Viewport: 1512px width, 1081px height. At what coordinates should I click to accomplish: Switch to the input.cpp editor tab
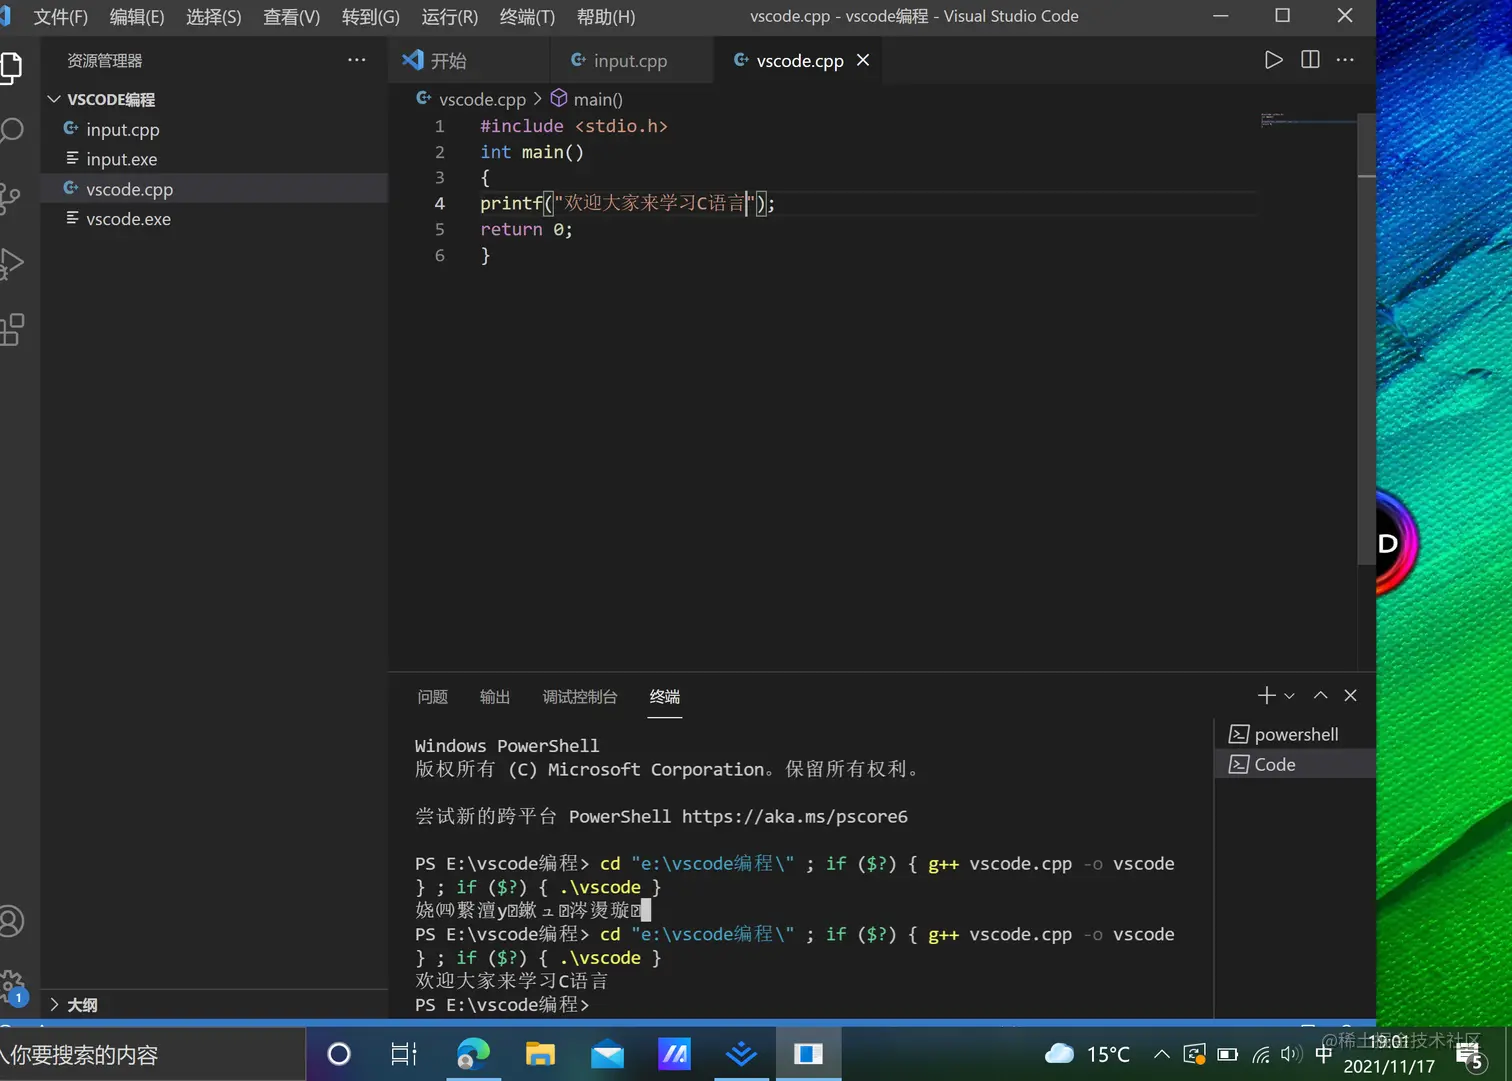click(632, 60)
